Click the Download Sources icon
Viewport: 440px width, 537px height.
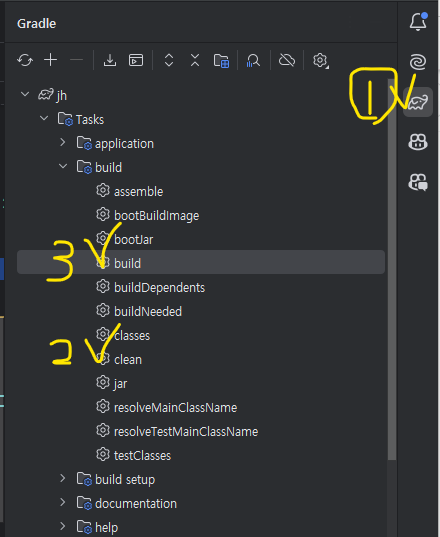click(110, 60)
